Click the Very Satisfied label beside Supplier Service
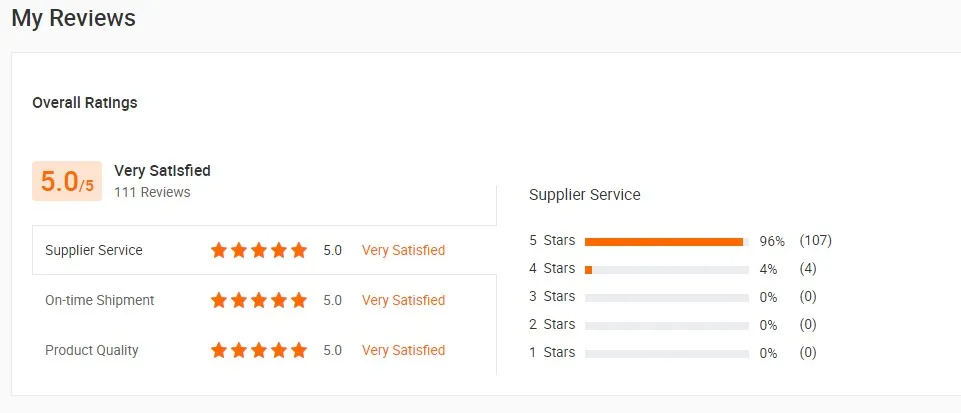Viewport: 961px width, 413px height. [403, 250]
